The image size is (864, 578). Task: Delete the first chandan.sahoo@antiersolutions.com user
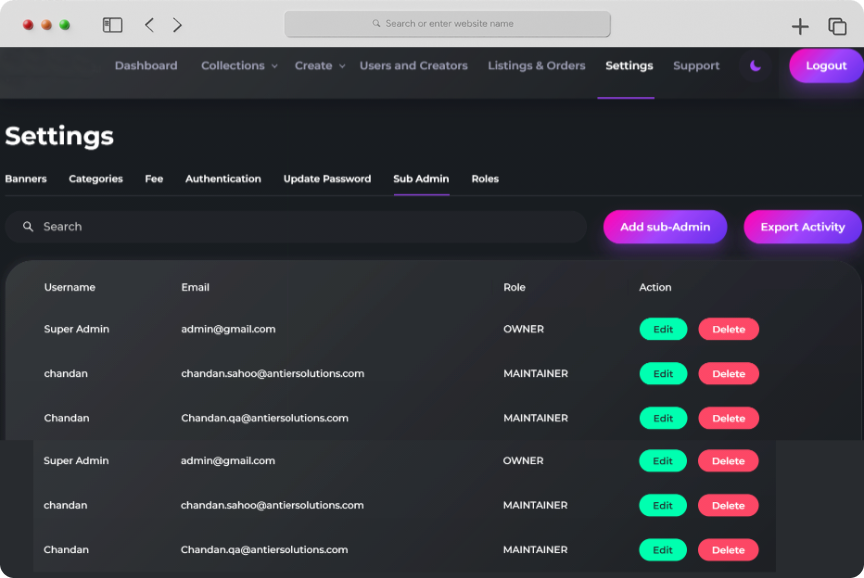(728, 374)
